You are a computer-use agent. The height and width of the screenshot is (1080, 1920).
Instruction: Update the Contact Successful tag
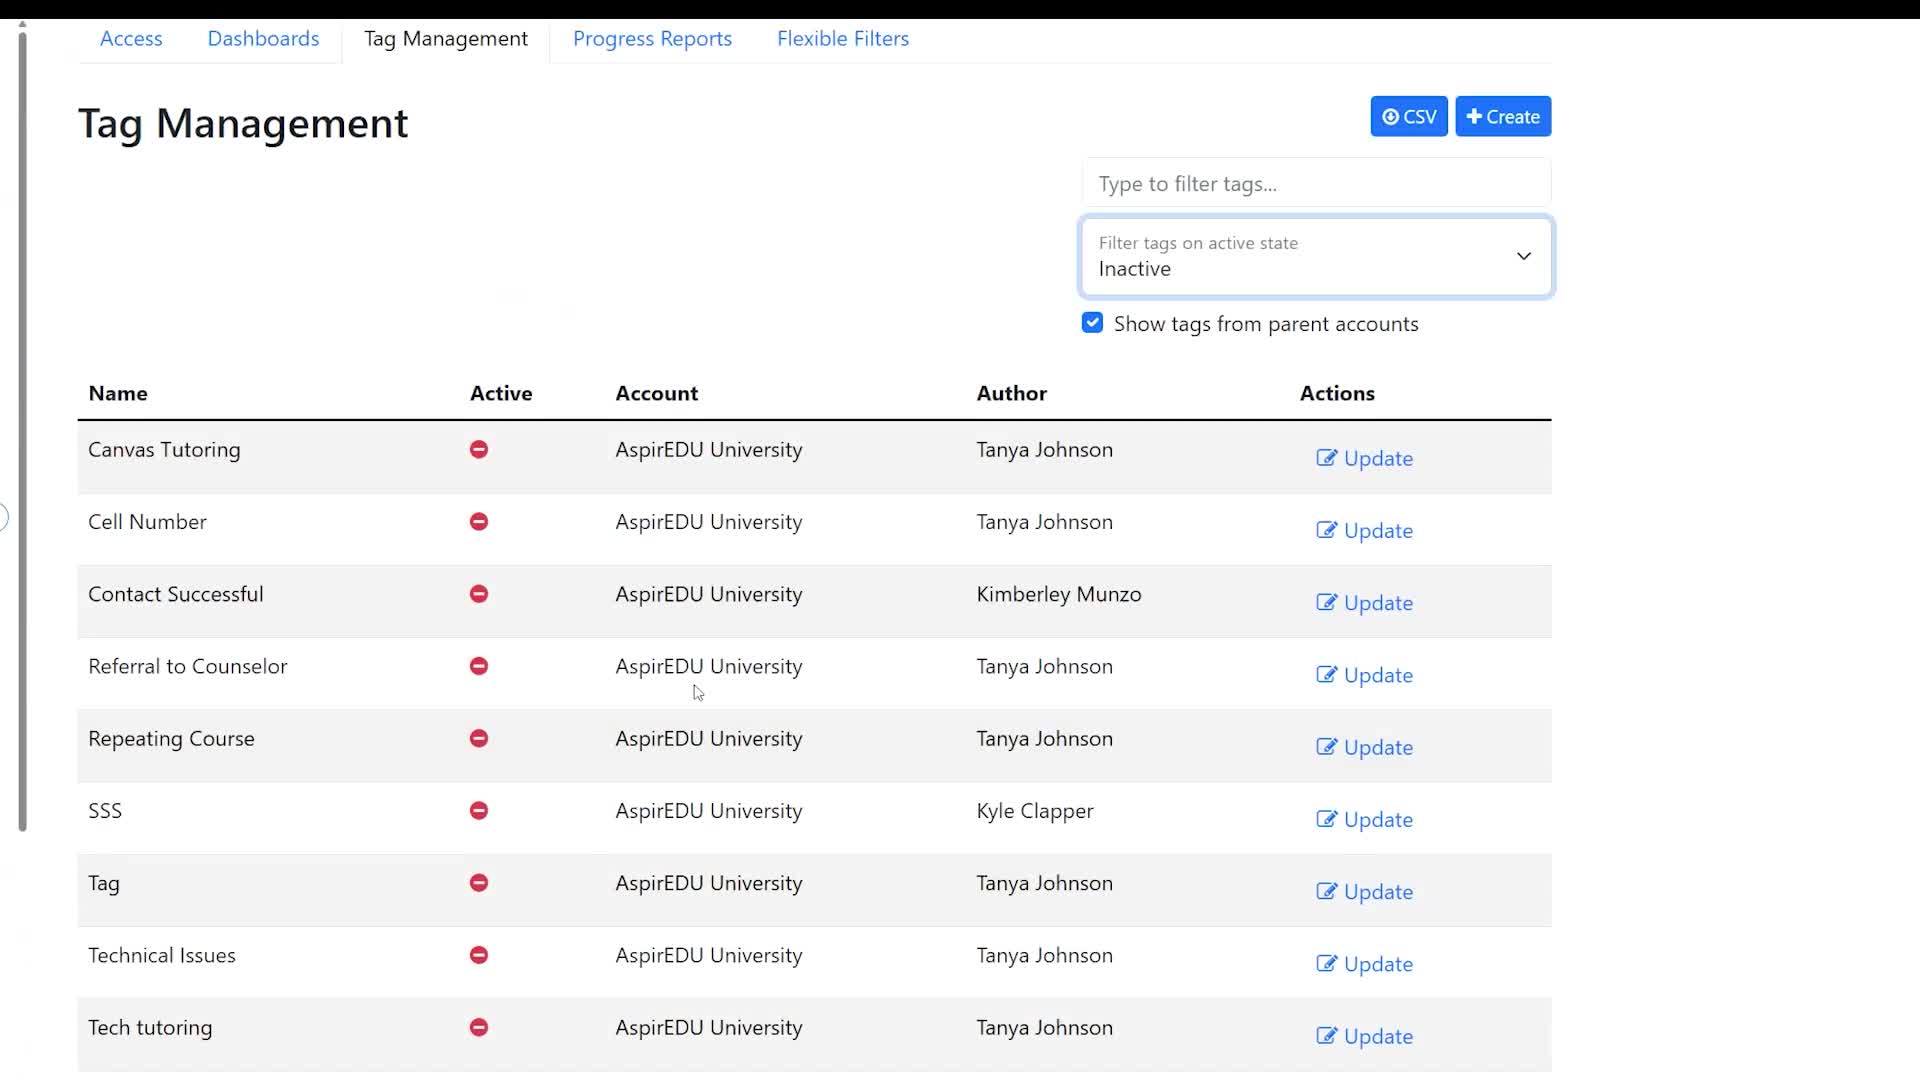1364,603
